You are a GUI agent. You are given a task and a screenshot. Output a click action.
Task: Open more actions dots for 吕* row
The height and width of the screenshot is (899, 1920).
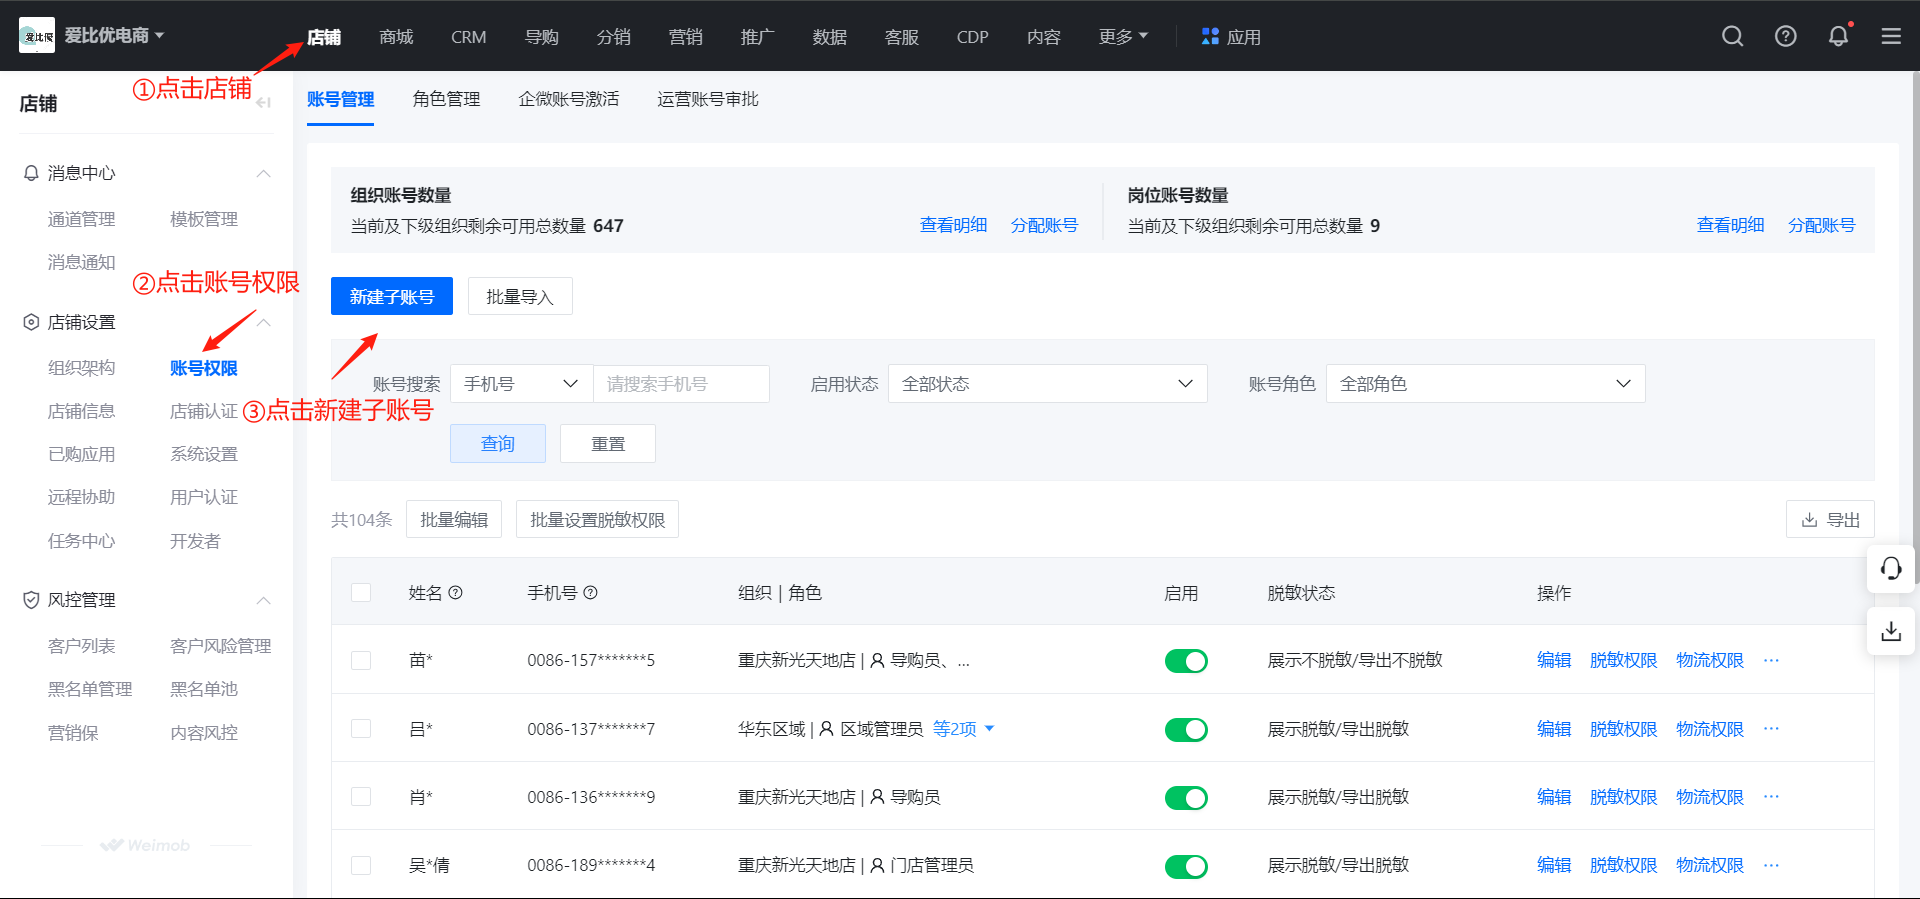coord(1772,728)
